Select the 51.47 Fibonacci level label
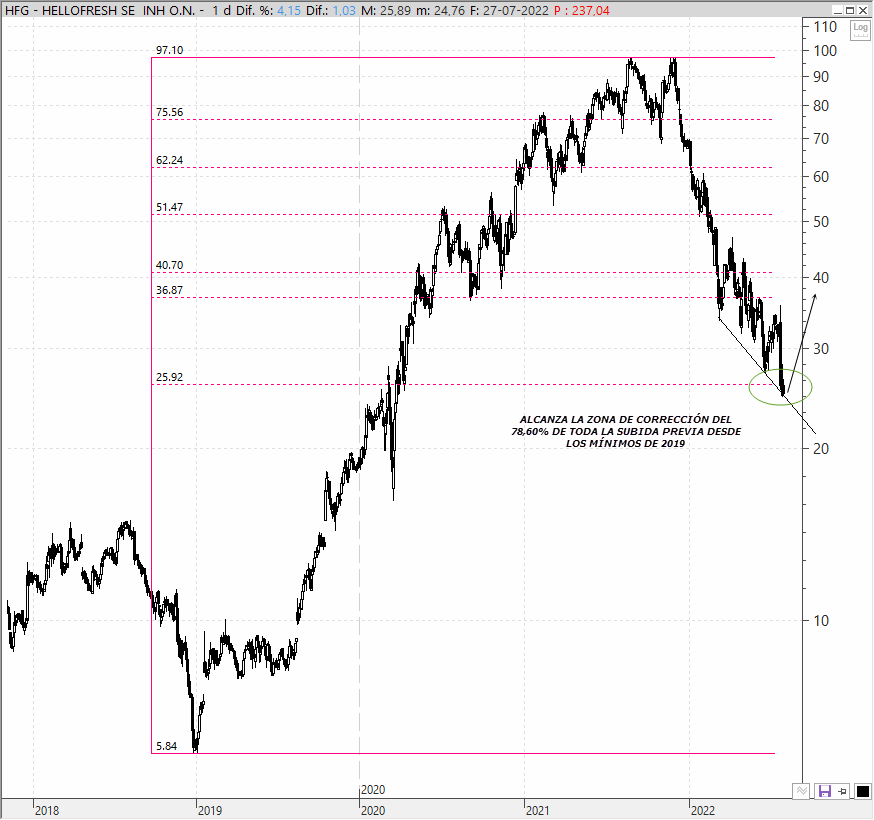The height and width of the screenshot is (820, 874). click(x=169, y=207)
